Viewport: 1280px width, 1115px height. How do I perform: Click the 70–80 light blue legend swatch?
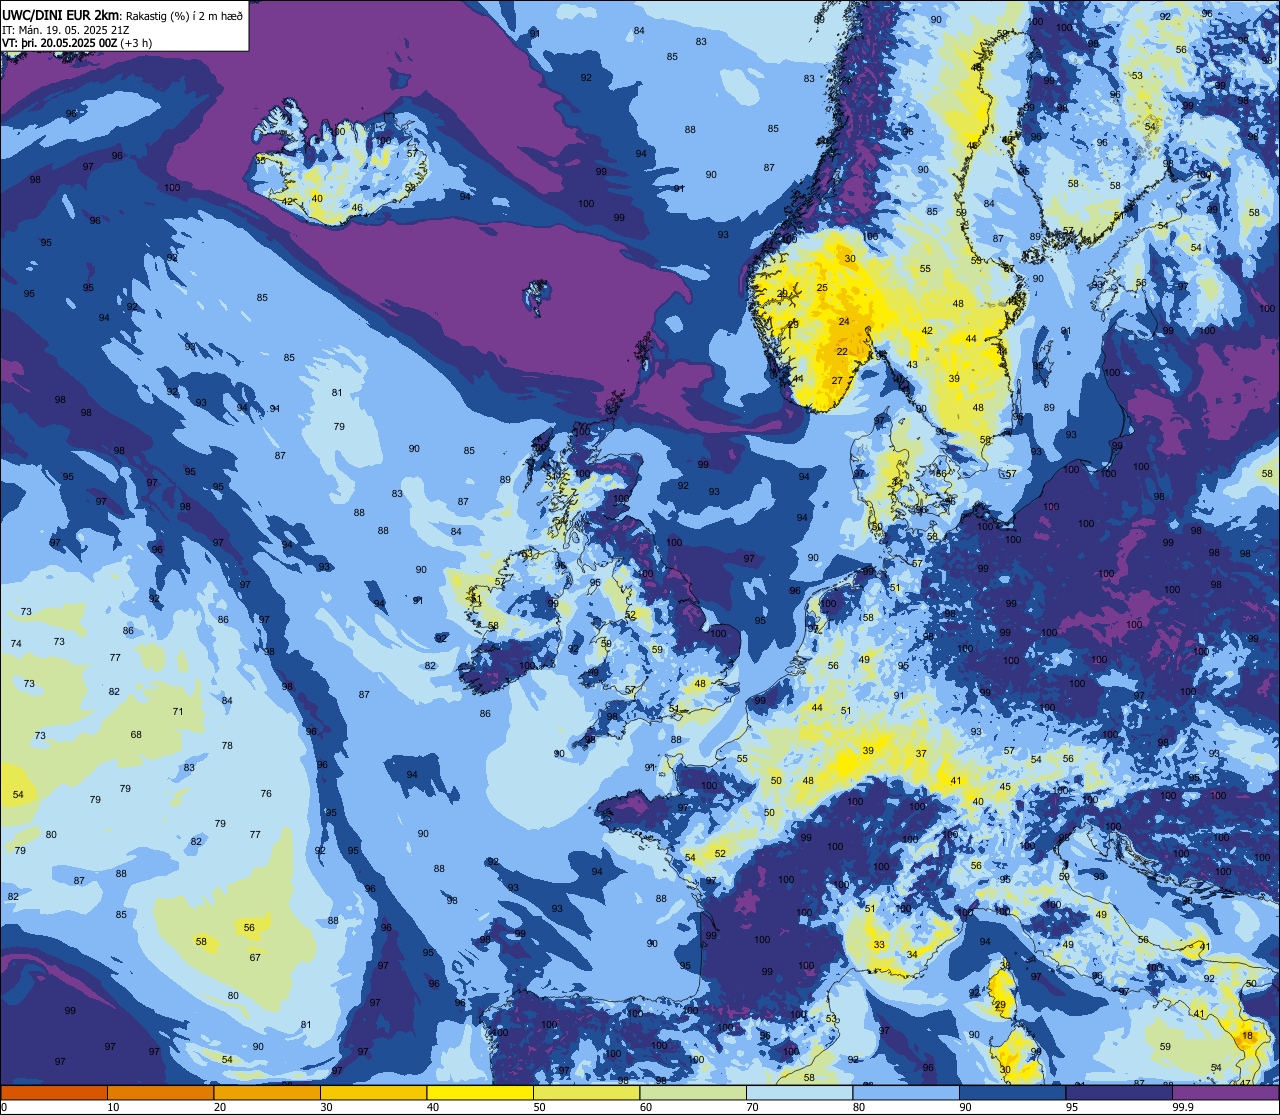[799, 1092]
